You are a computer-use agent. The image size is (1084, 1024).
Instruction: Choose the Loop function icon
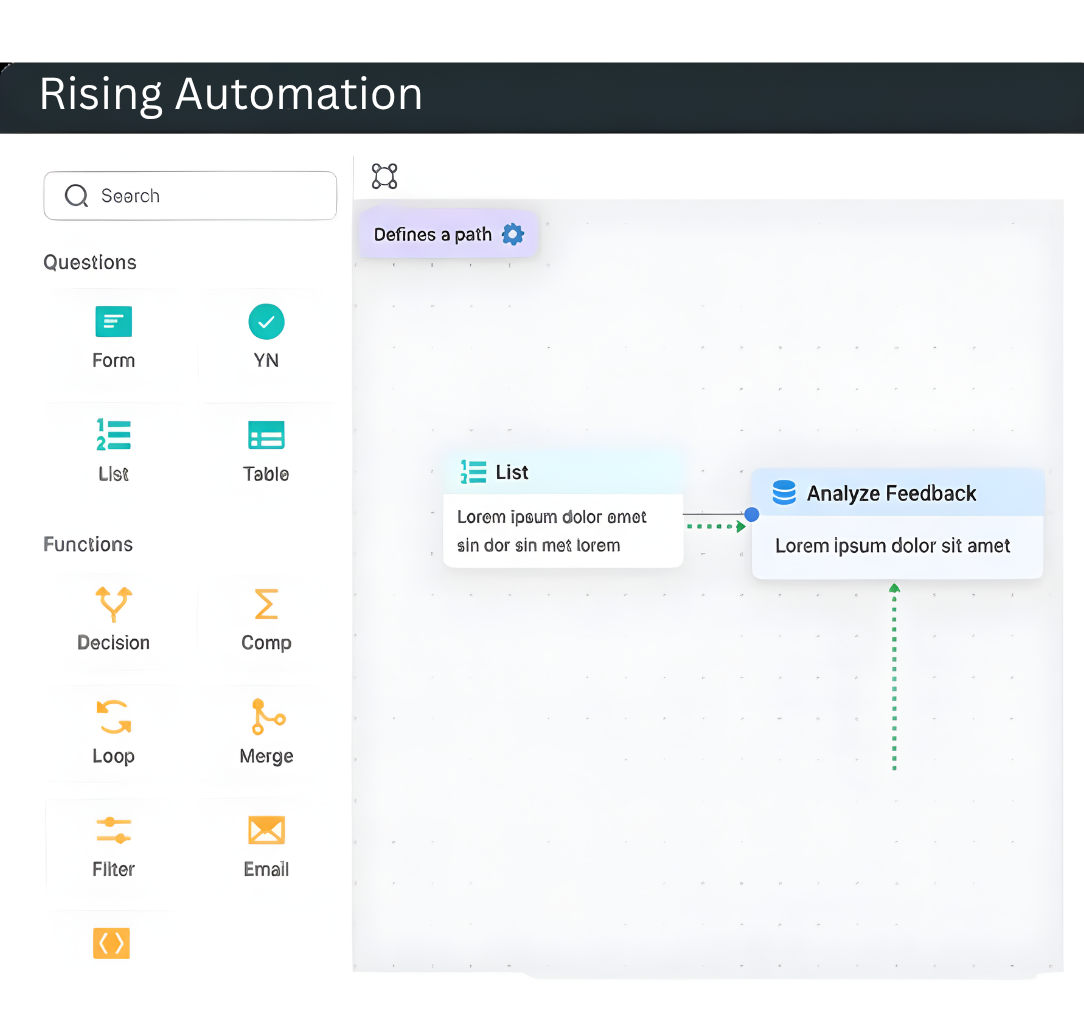(113, 717)
